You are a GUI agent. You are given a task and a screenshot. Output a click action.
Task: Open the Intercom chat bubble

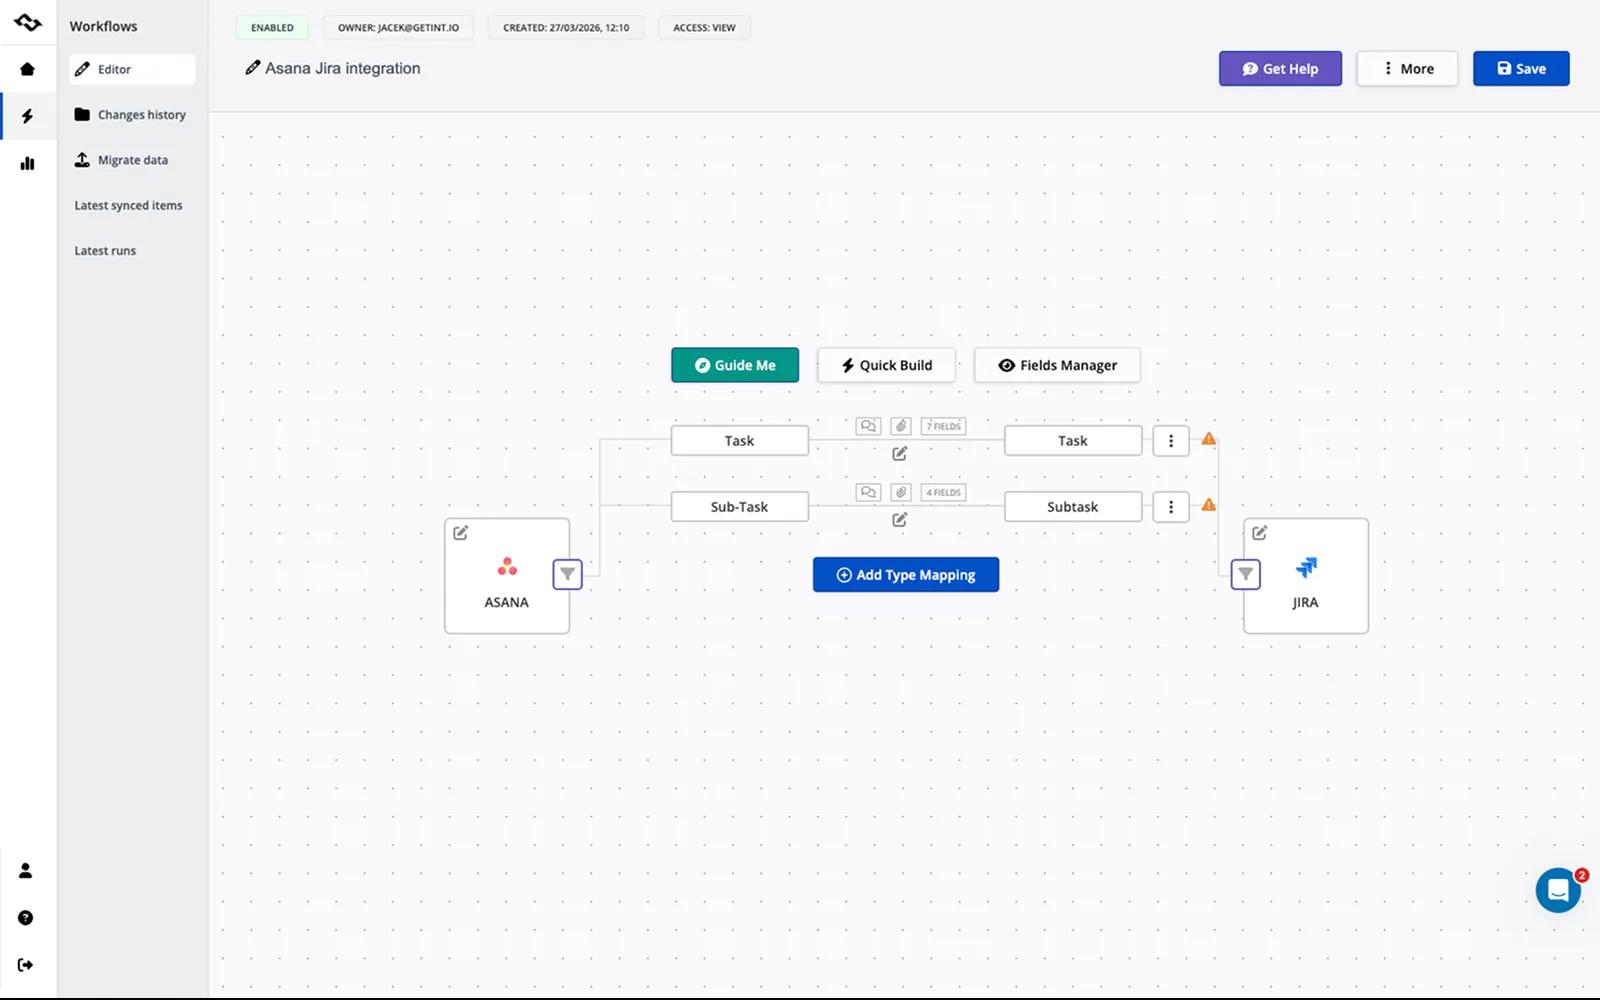point(1558,890)
